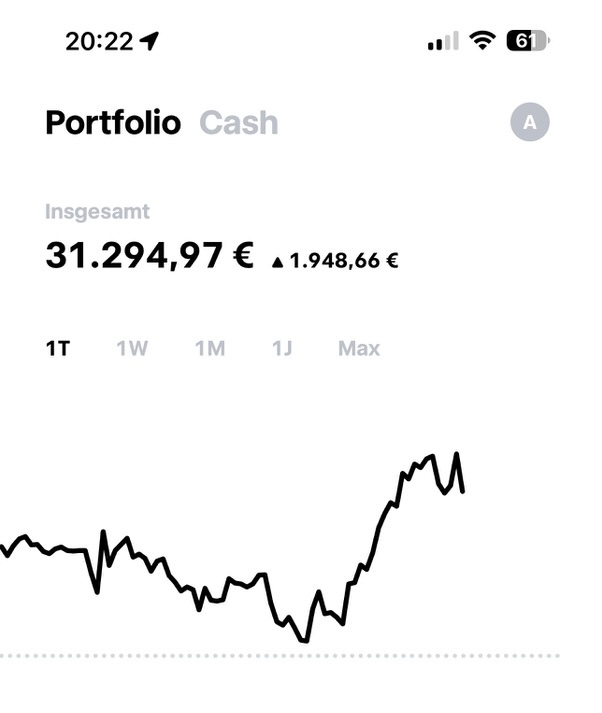The width and height of the screenshot is (602, 713).
Task: Open the account avatar "A" icon
Action: 530,123
